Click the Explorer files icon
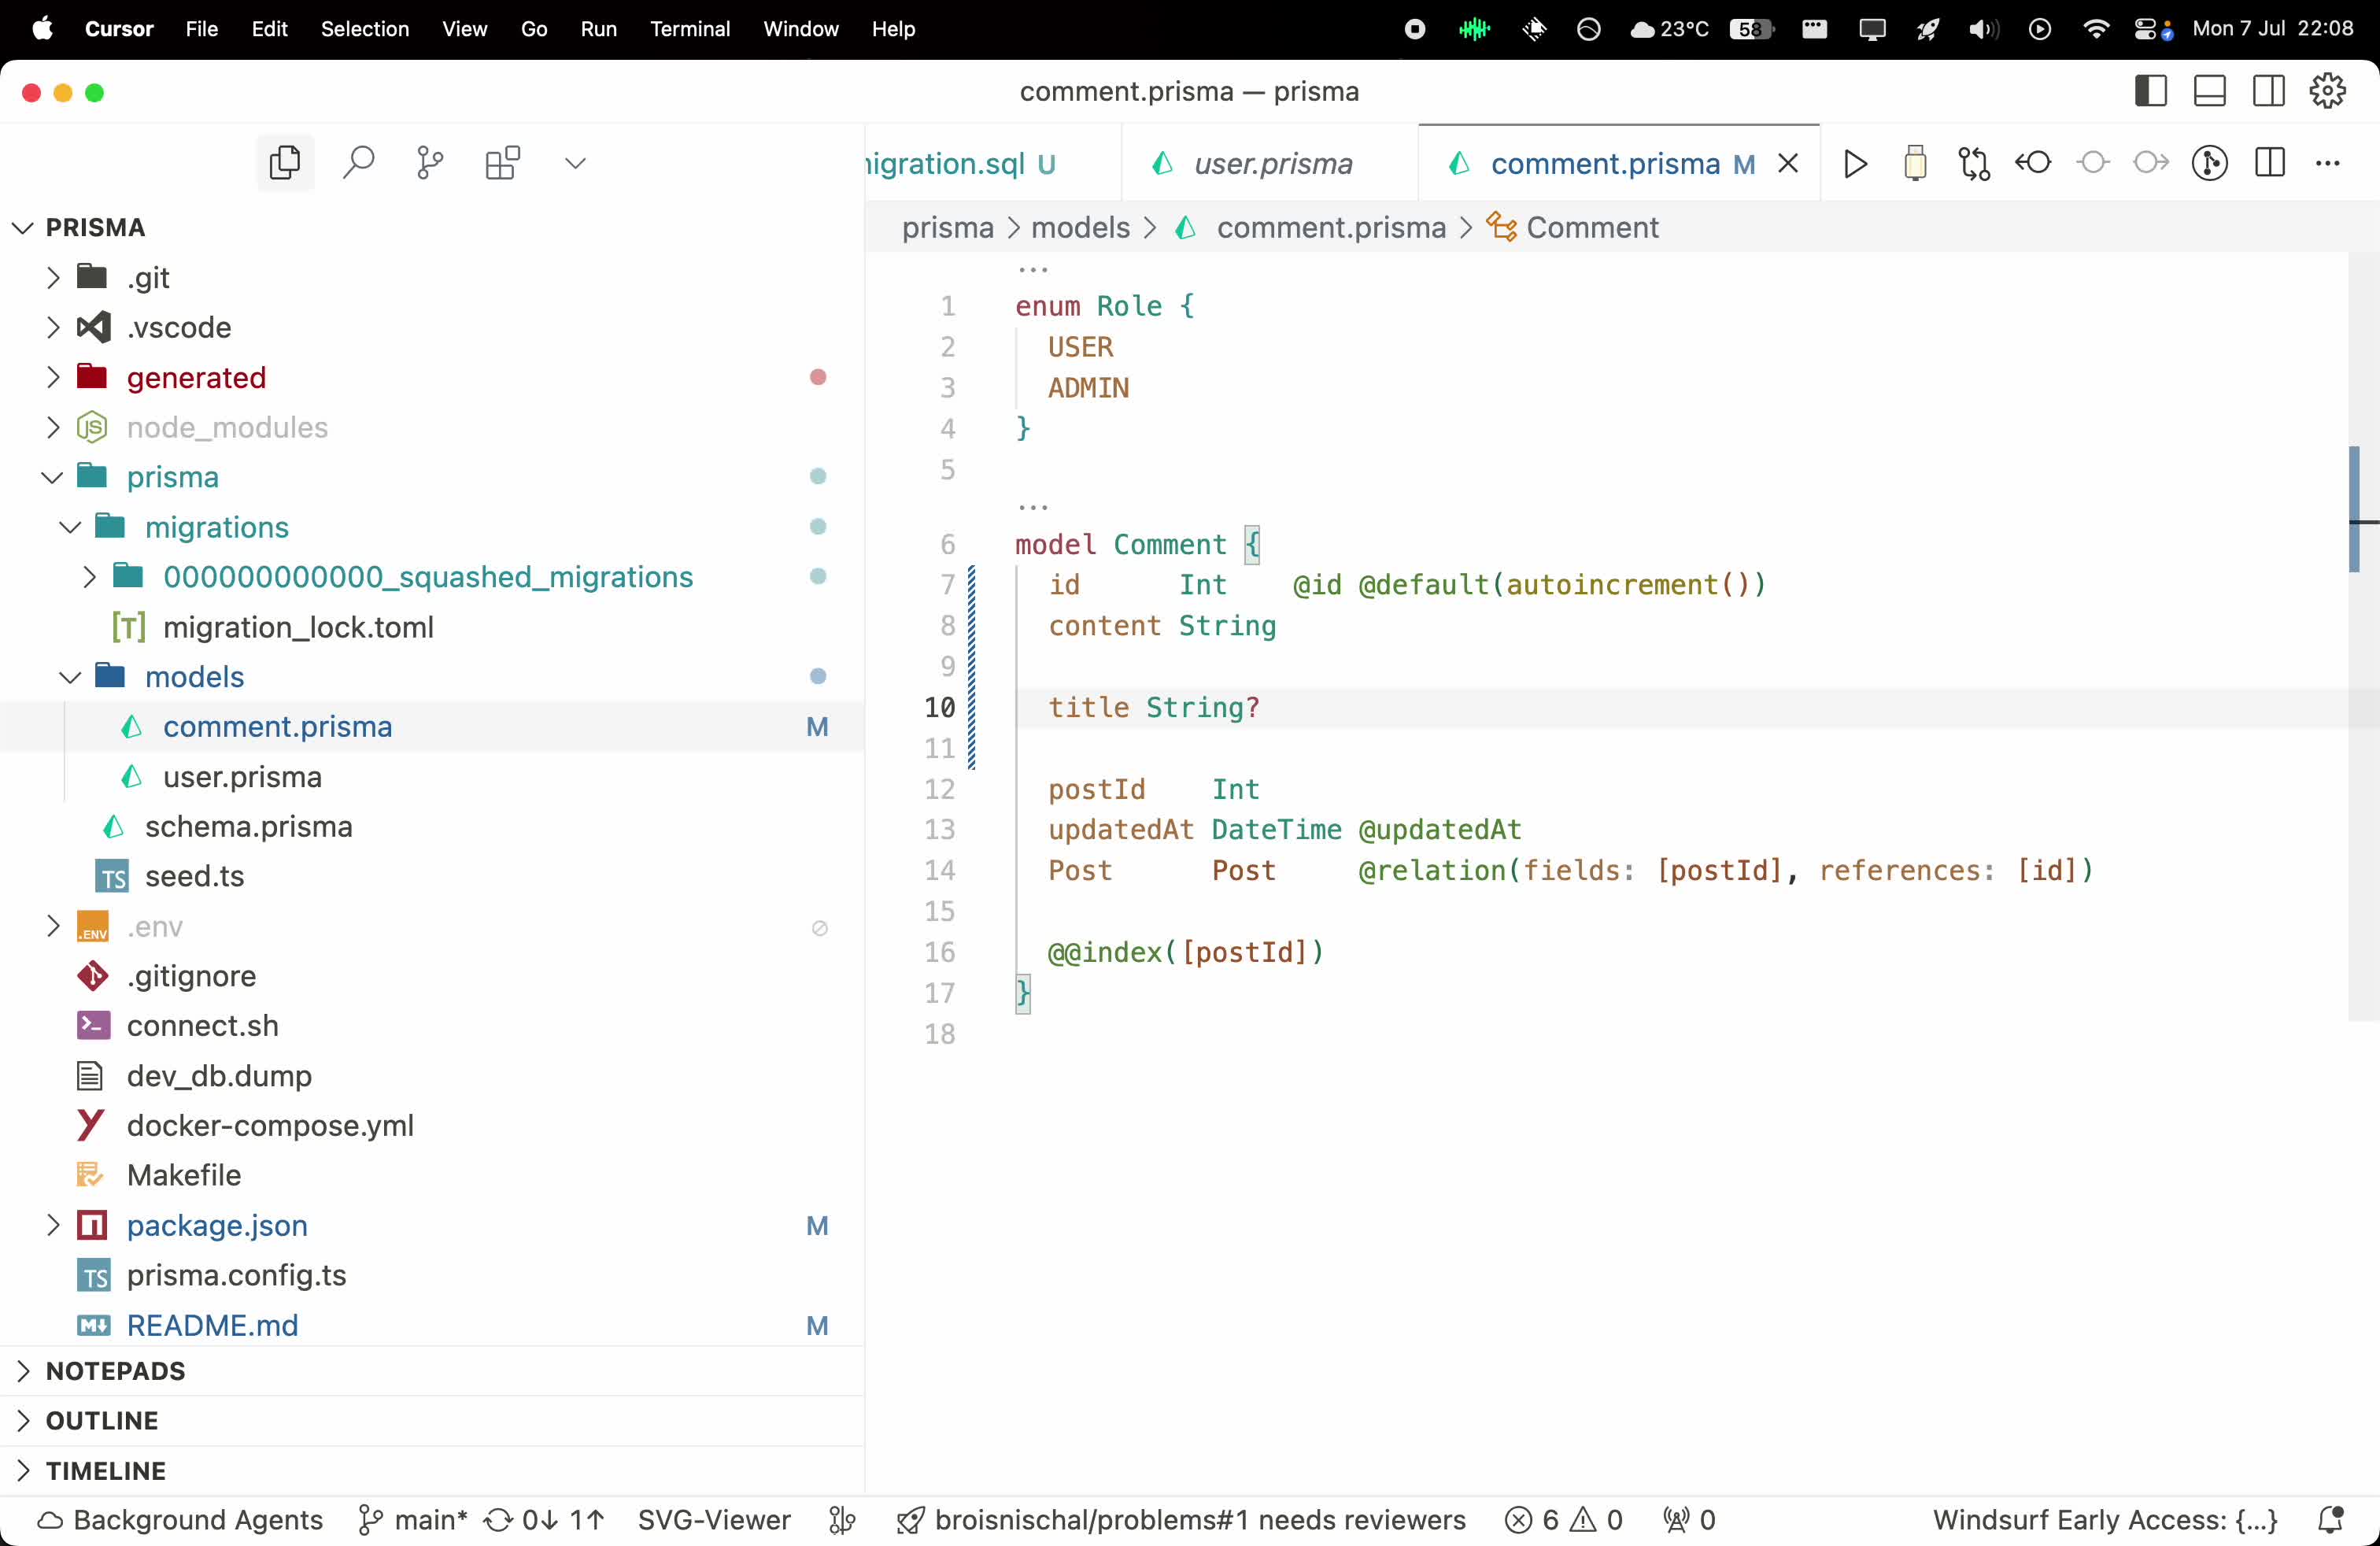Image resolution: width=2380 pixels, height=1546 pixels. [285, 162]
